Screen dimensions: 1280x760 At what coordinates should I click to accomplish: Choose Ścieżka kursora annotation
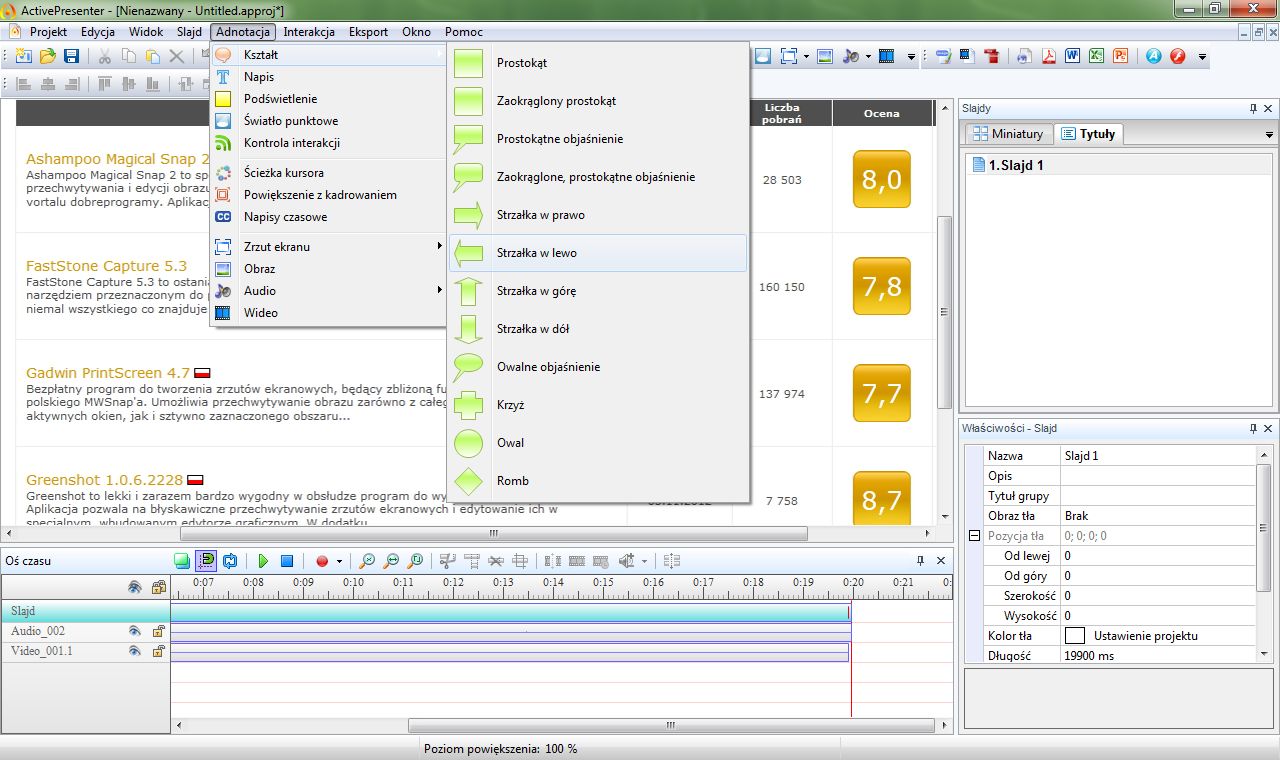(x=328, y=173)
